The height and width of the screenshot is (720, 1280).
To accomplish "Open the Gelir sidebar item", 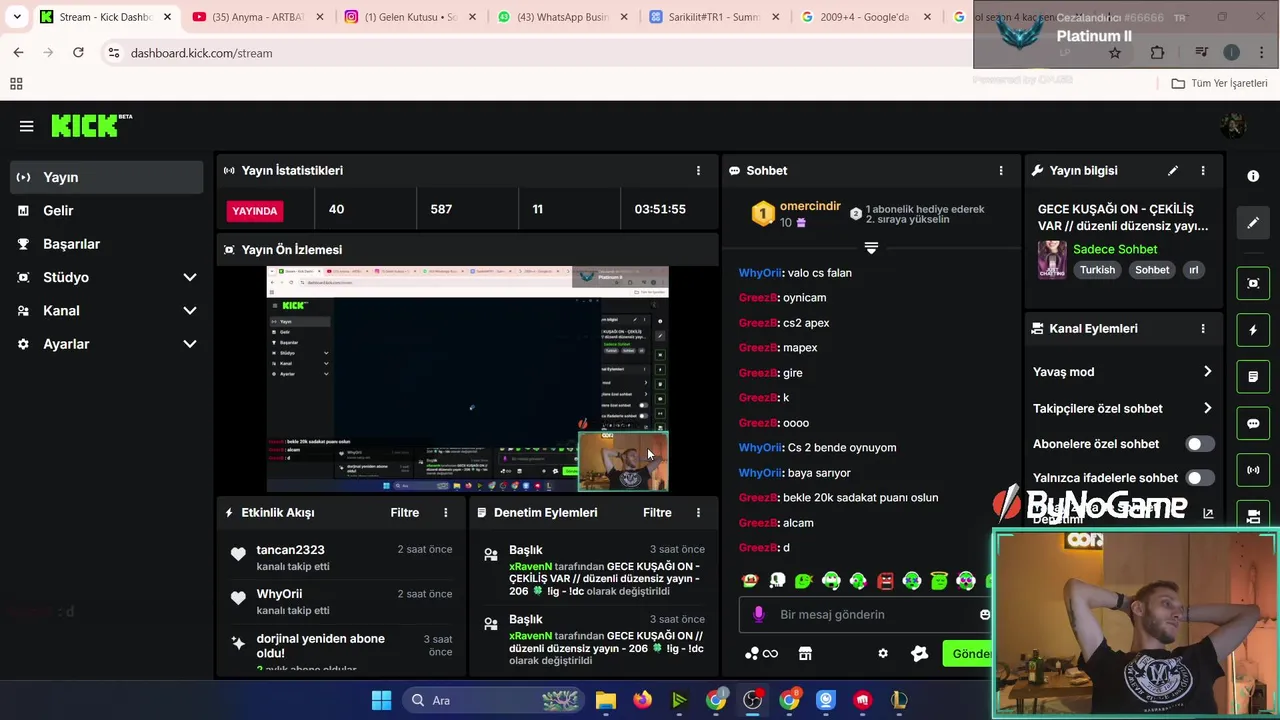I will click(107, 210).
